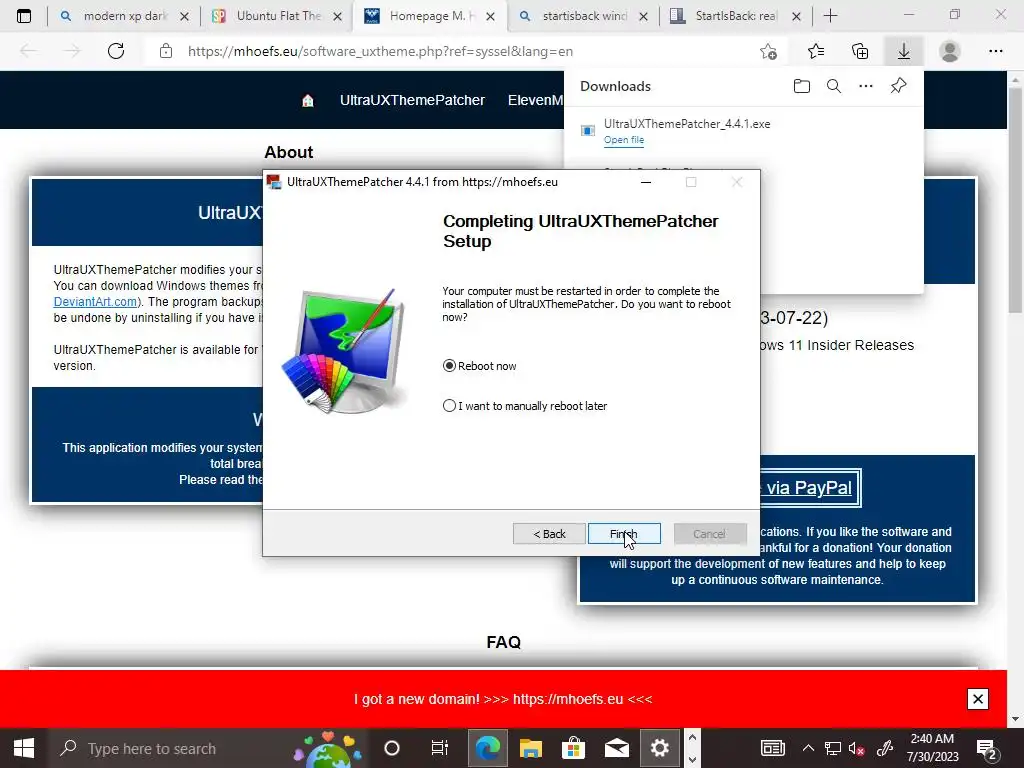This screenshot has height=768, width=1024.
Task: Open the Edge profile avatar
Action: tap(950, 51)
